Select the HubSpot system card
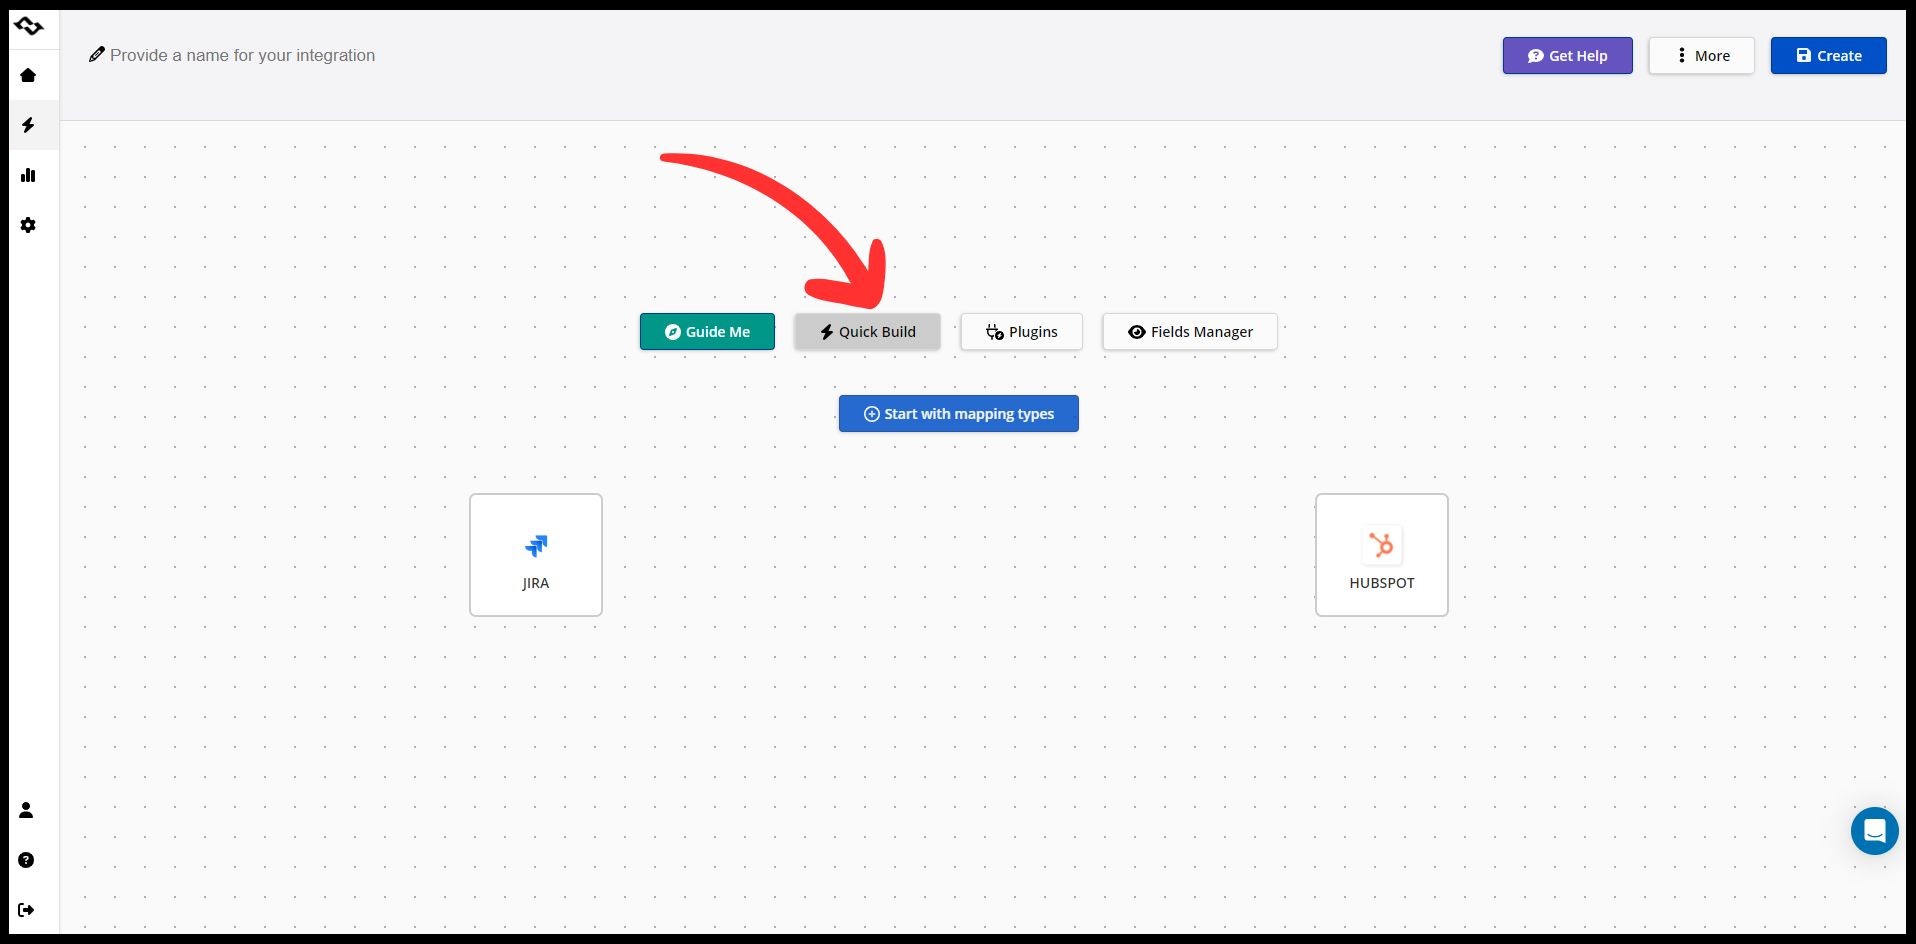 (1381, 555)
